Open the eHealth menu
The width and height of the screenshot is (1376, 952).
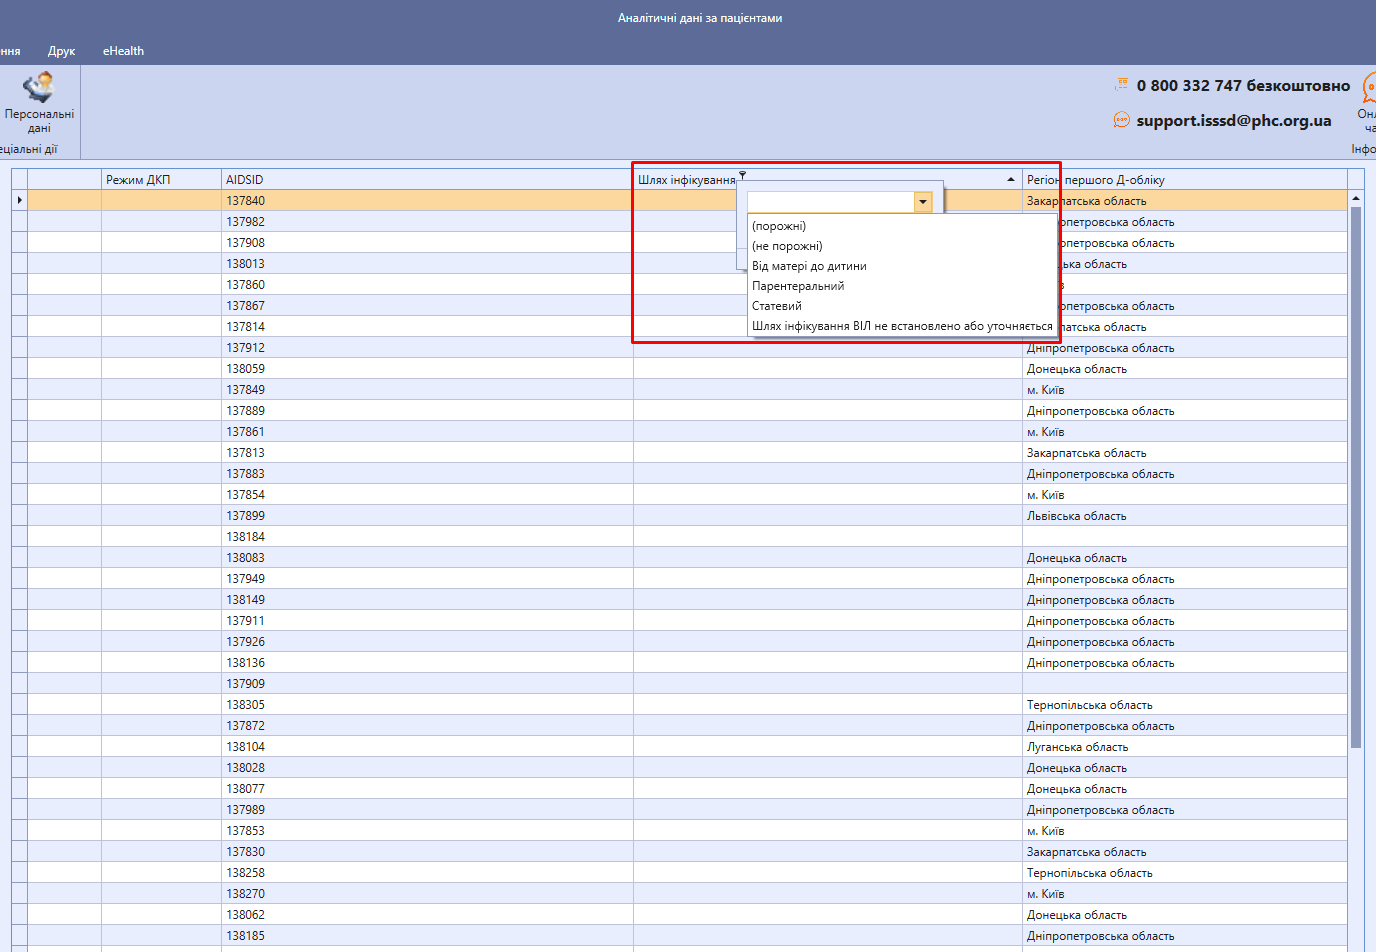click(123, 51)
